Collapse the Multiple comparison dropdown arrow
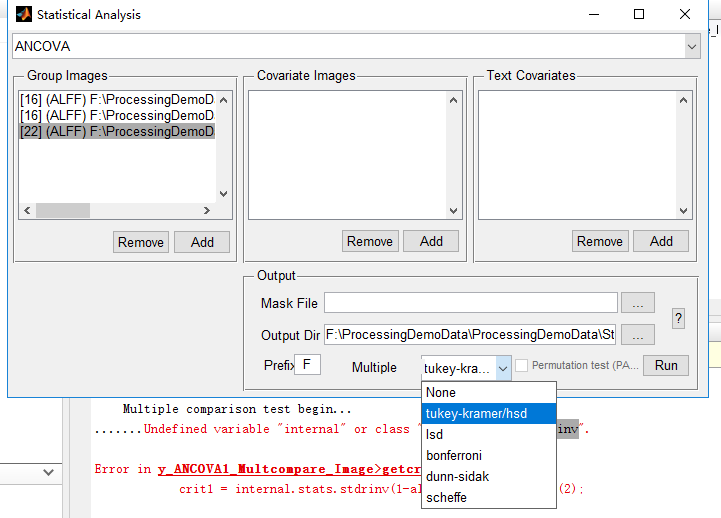 coord(504,368)
